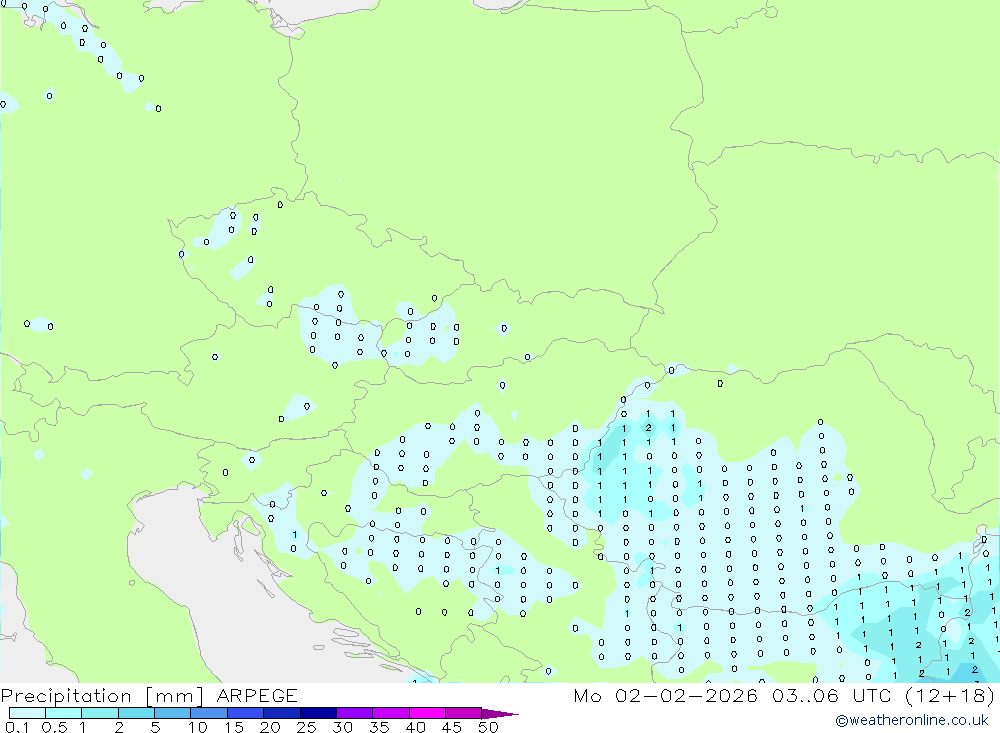Pick the 40–45 mm magenta legend swatch
The width and height of the screenshot is (1000, 733).
427,713
